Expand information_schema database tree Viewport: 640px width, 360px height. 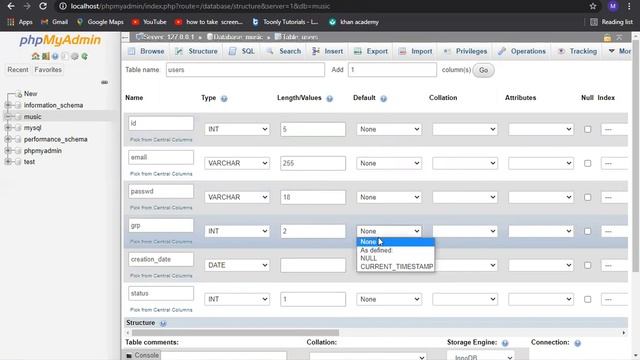point(8,105)
